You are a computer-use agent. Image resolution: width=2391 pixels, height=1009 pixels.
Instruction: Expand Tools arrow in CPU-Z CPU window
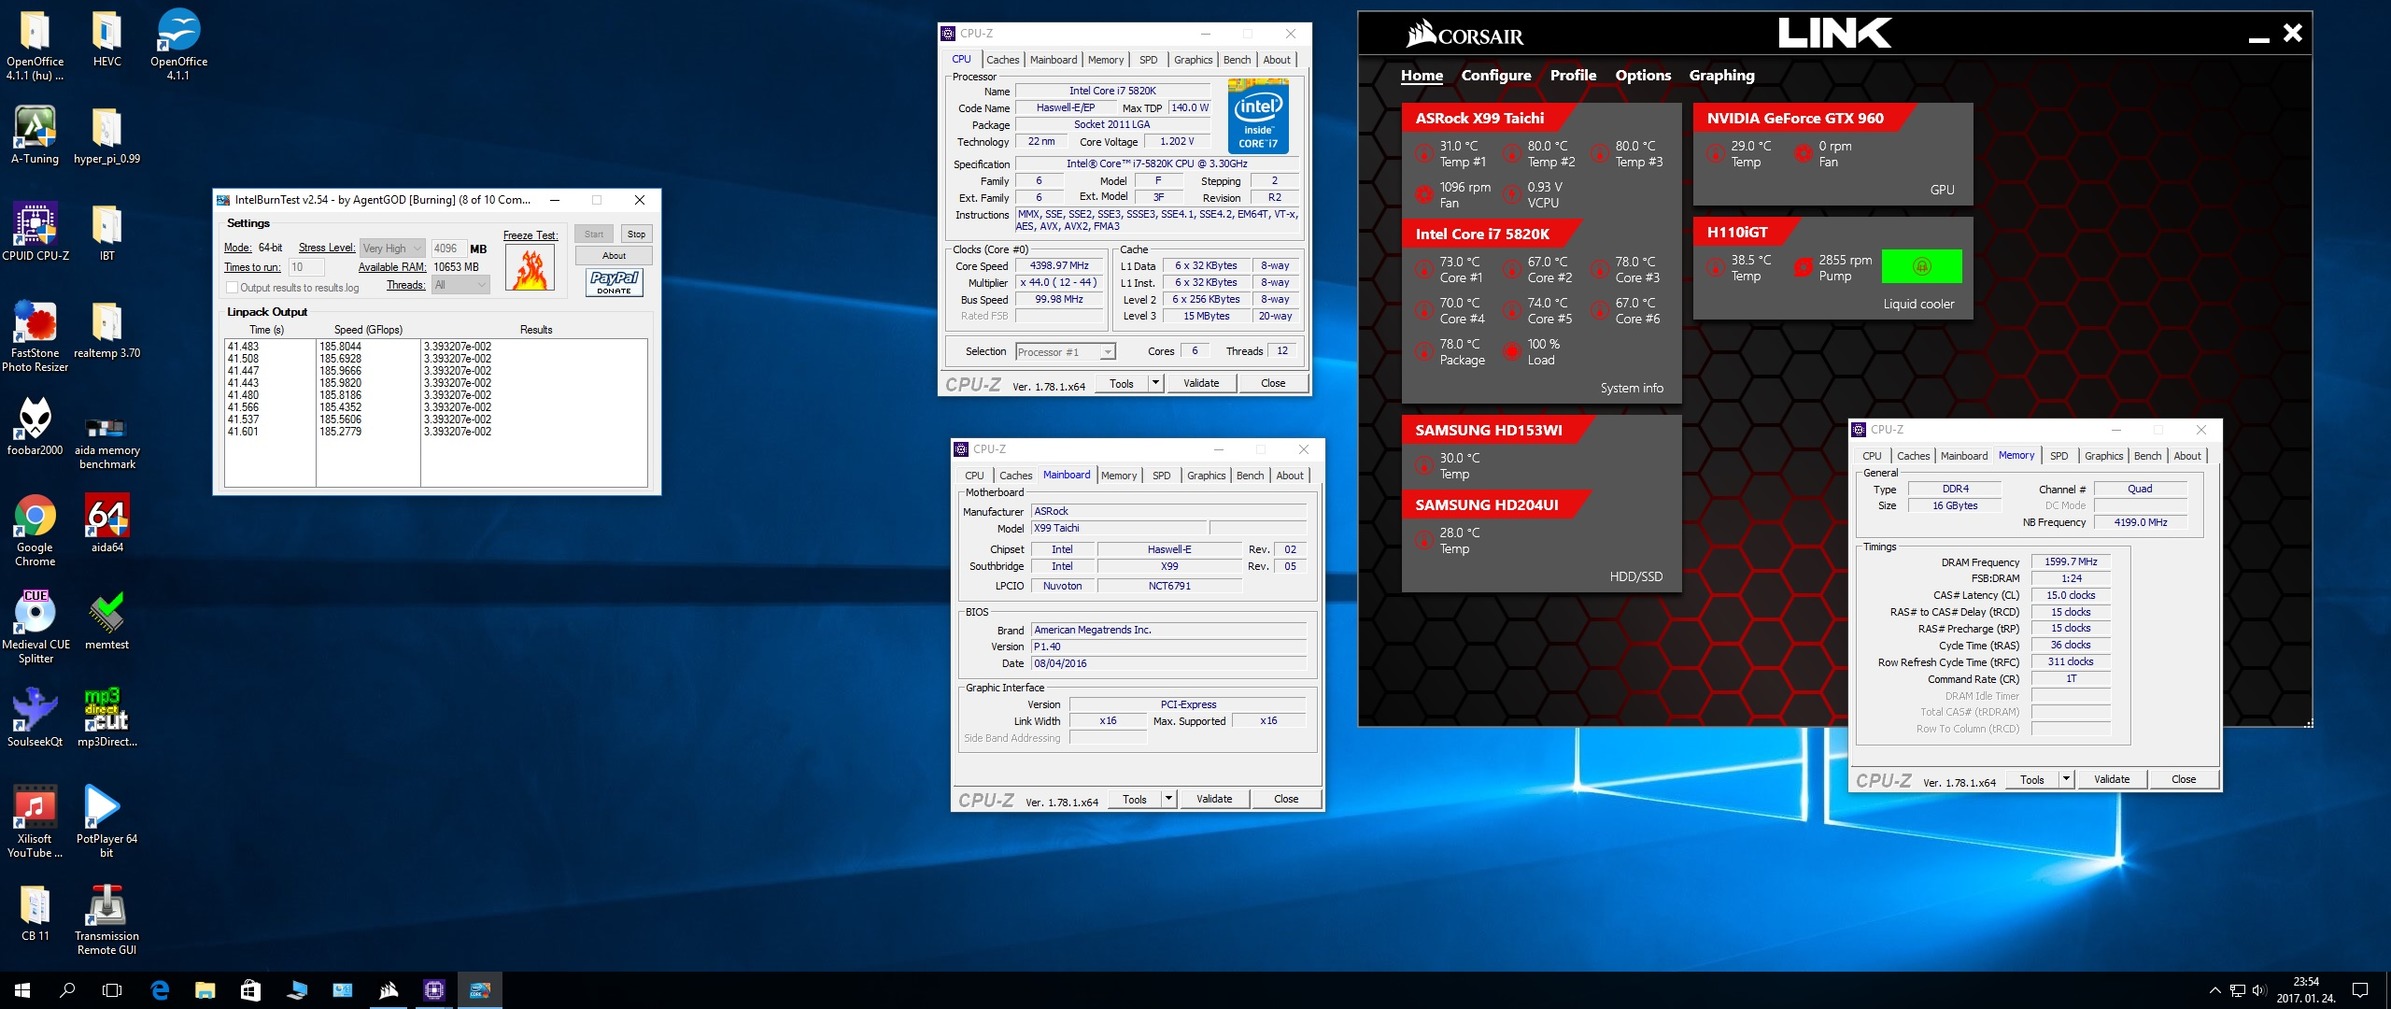click(1155, 383)
